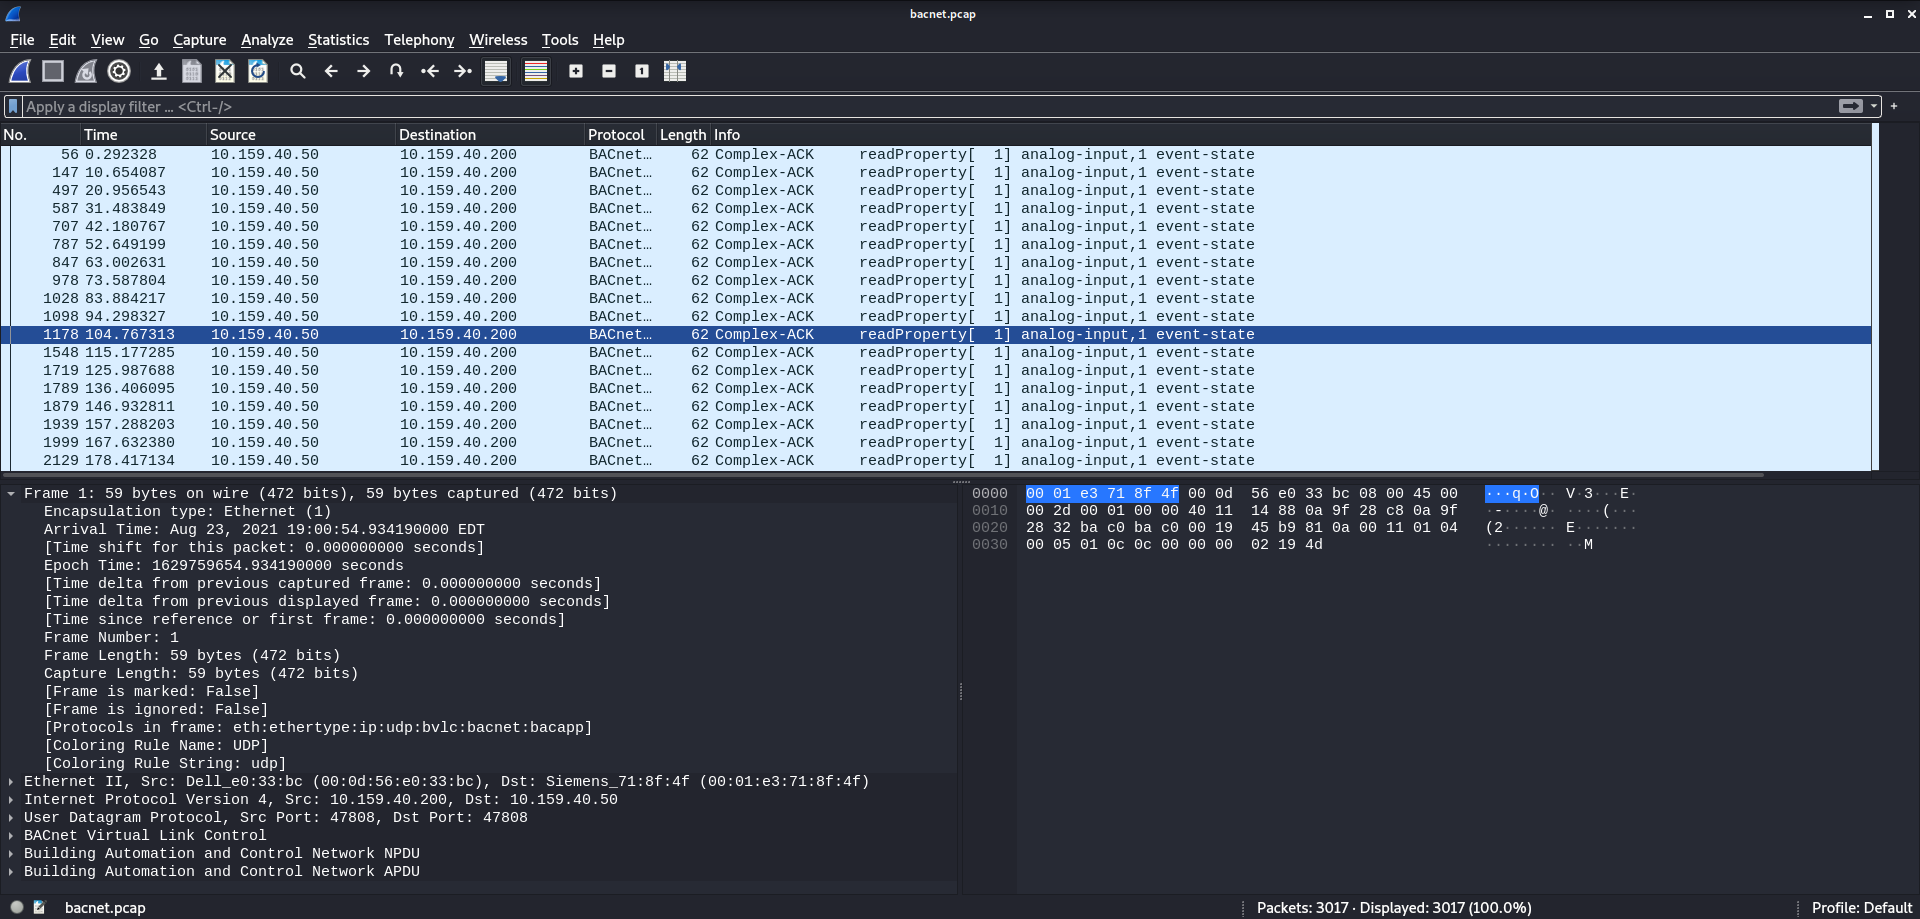Restart the current capture
Viewport: 1920px width, 919px height.
coord(86,71)
